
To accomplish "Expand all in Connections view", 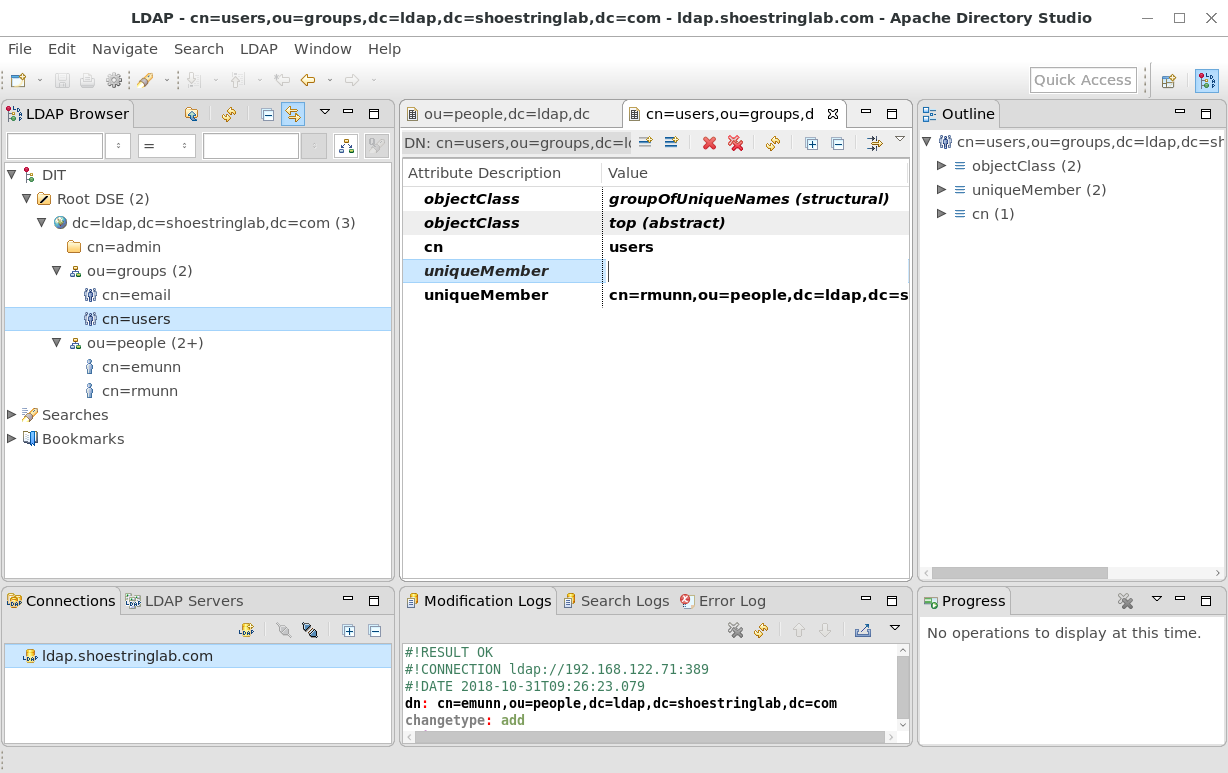I will click(349, 630).
